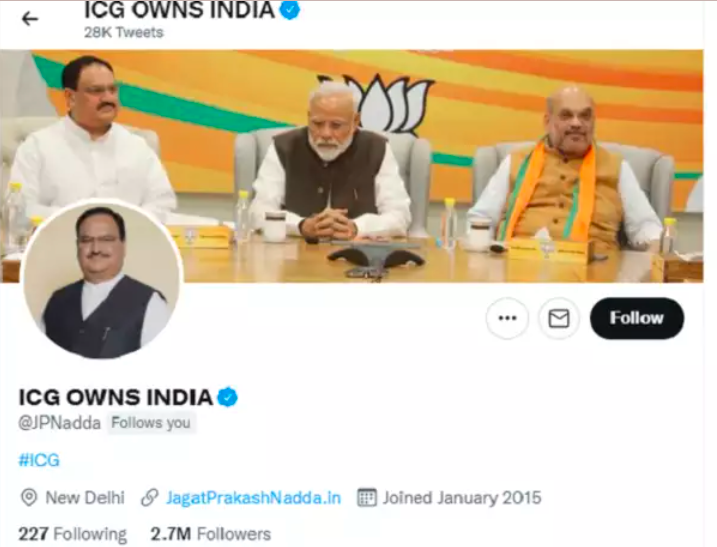This screenshot has width=717, height=547.
Task: Open the profile banner image
Action: coord(351,166)
